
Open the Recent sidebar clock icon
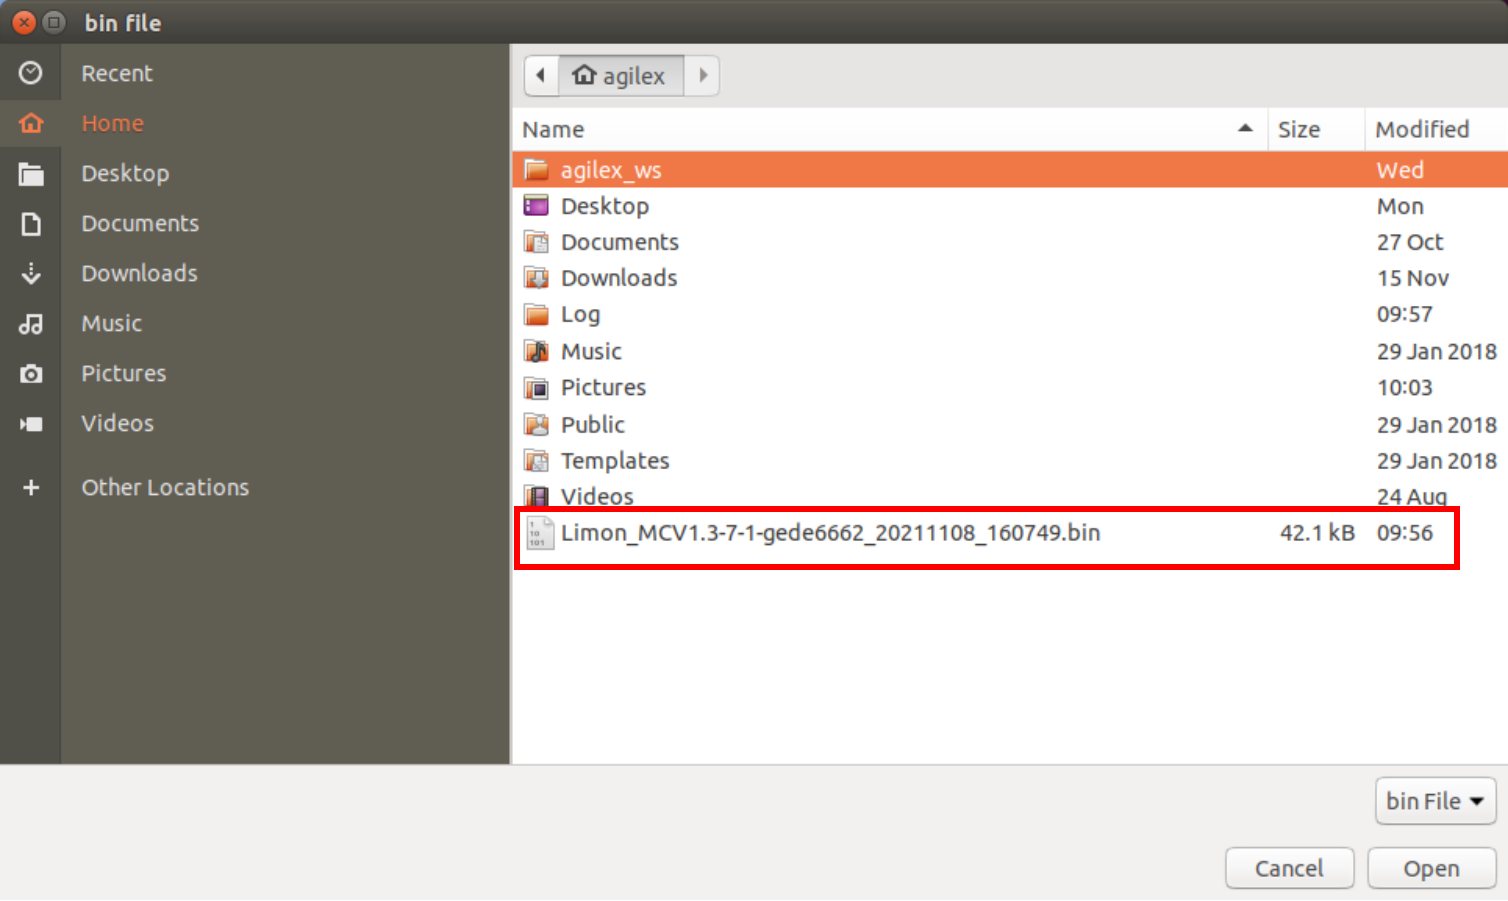point(31,73)
